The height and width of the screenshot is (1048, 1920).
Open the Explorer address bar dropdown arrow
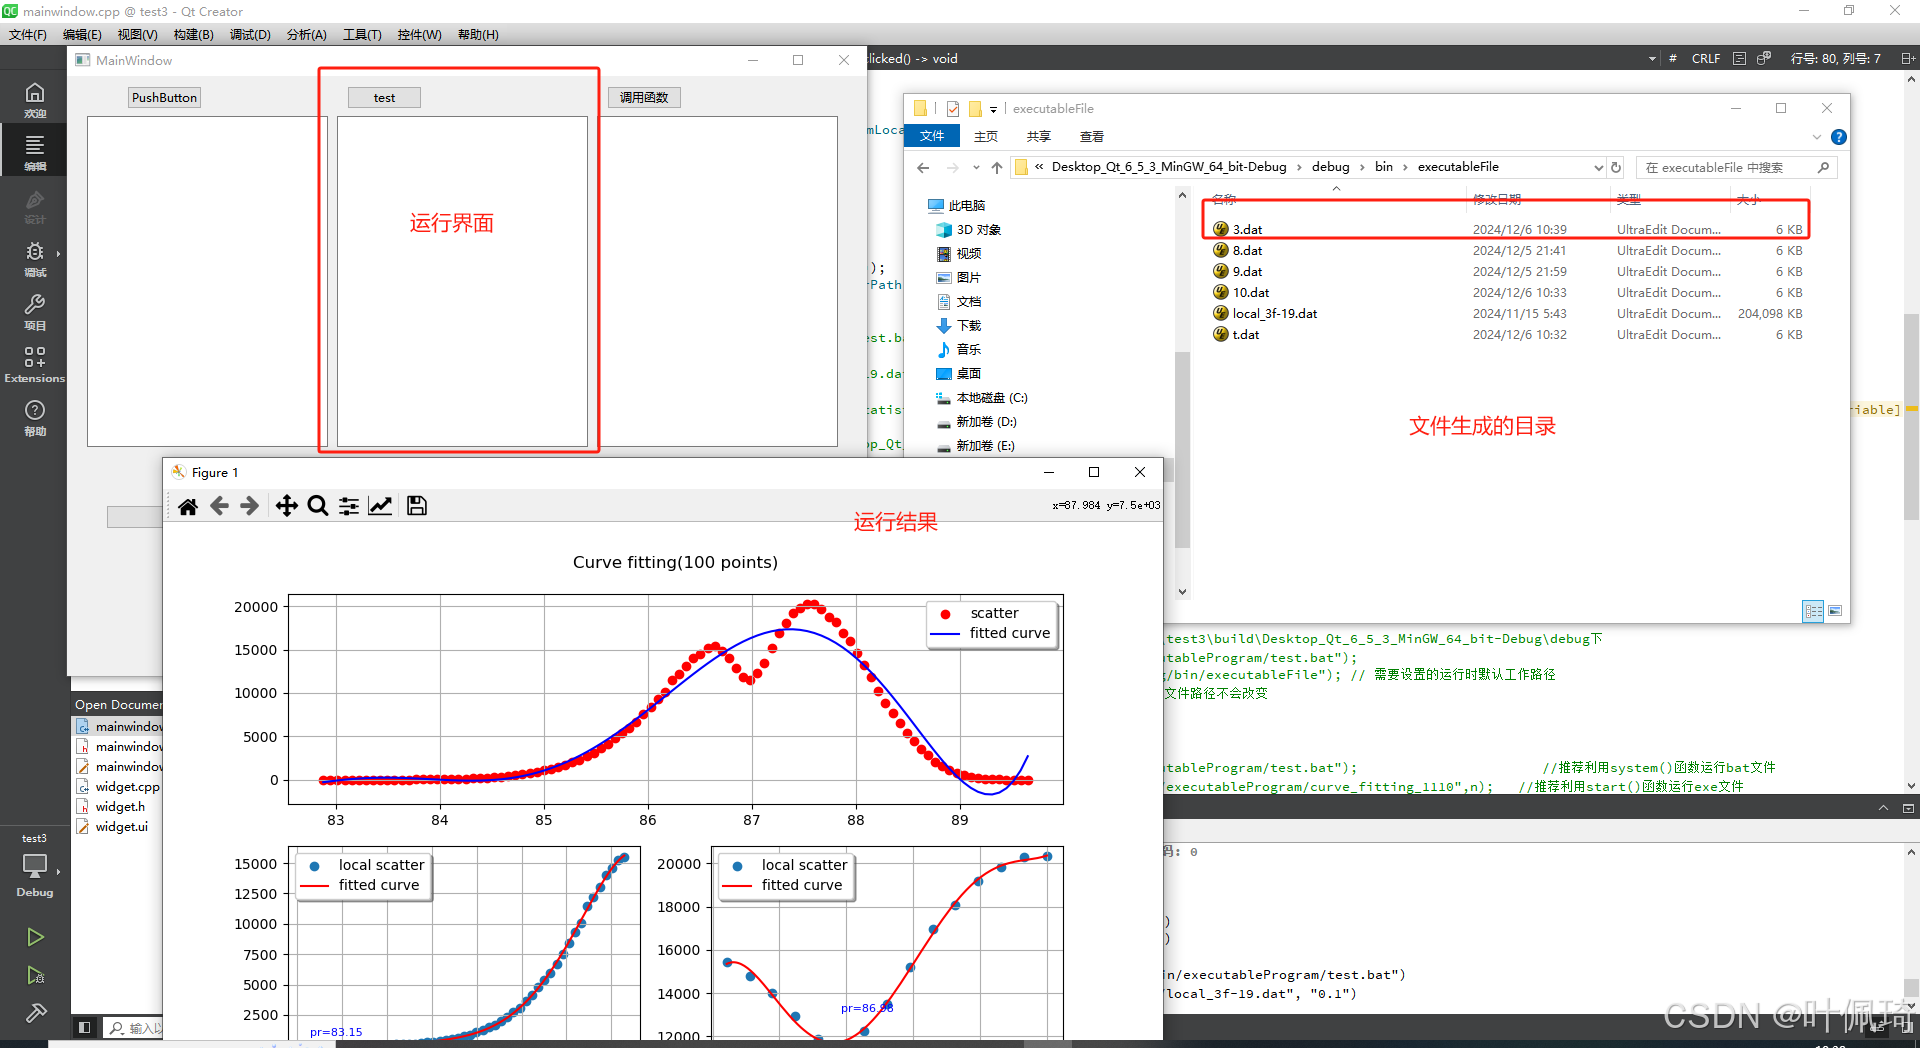pos(1598,167)
